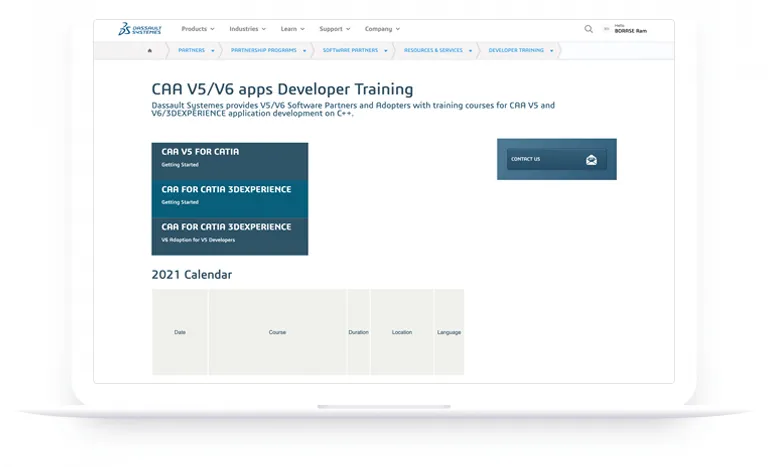Click the envelope icon in Contact Us
768x467 pixels.
click(x=591, y=160)
